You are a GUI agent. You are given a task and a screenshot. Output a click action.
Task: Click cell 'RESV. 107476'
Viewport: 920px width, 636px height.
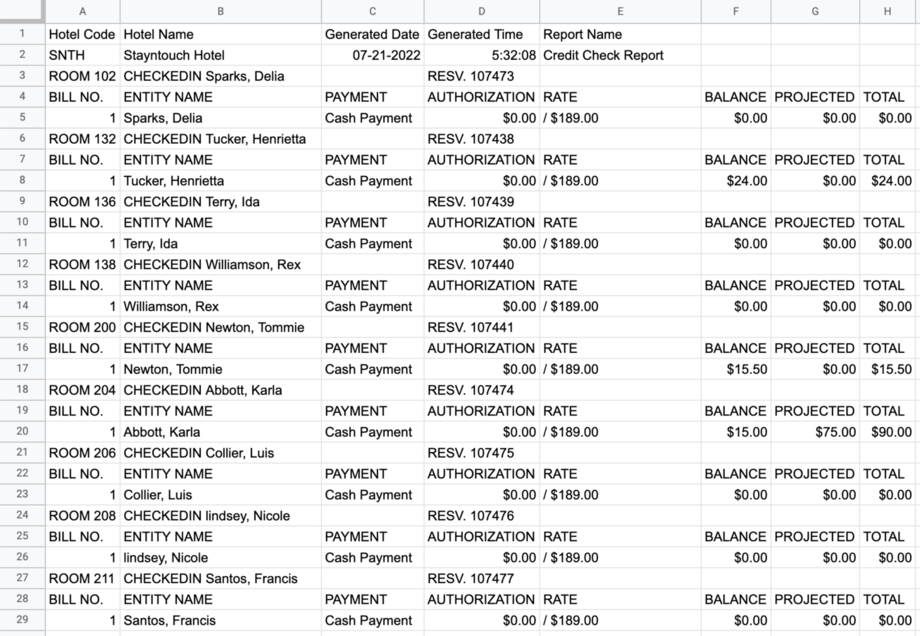tap(482, 516)
